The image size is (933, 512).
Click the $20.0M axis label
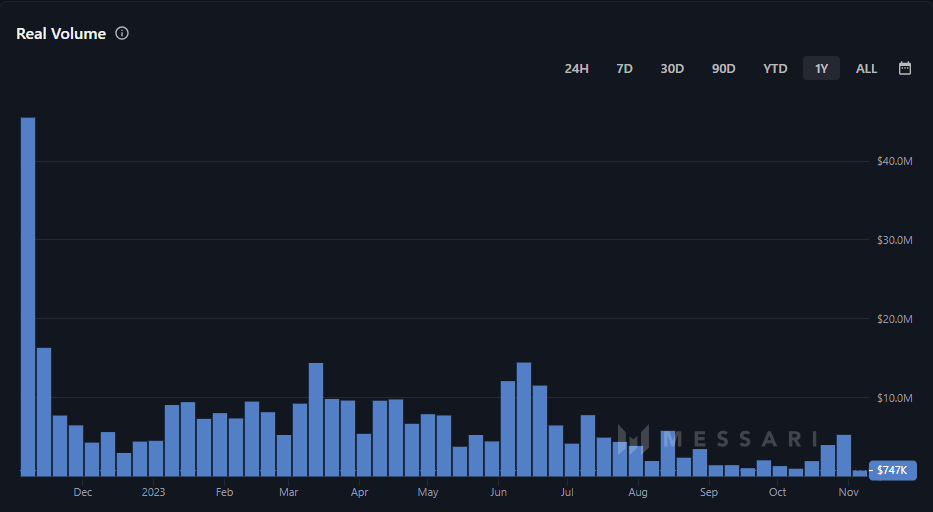tap(894, 319)
